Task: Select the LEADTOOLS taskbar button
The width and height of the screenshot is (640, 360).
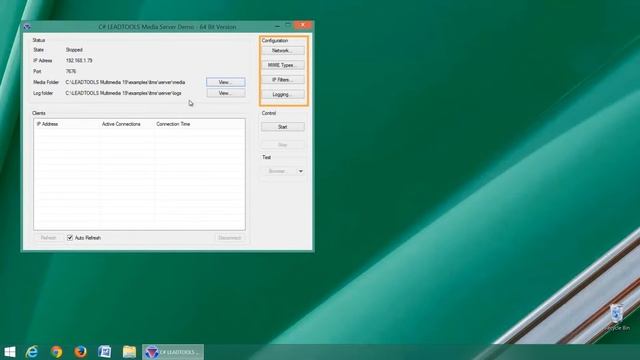Action: (173, 352)
